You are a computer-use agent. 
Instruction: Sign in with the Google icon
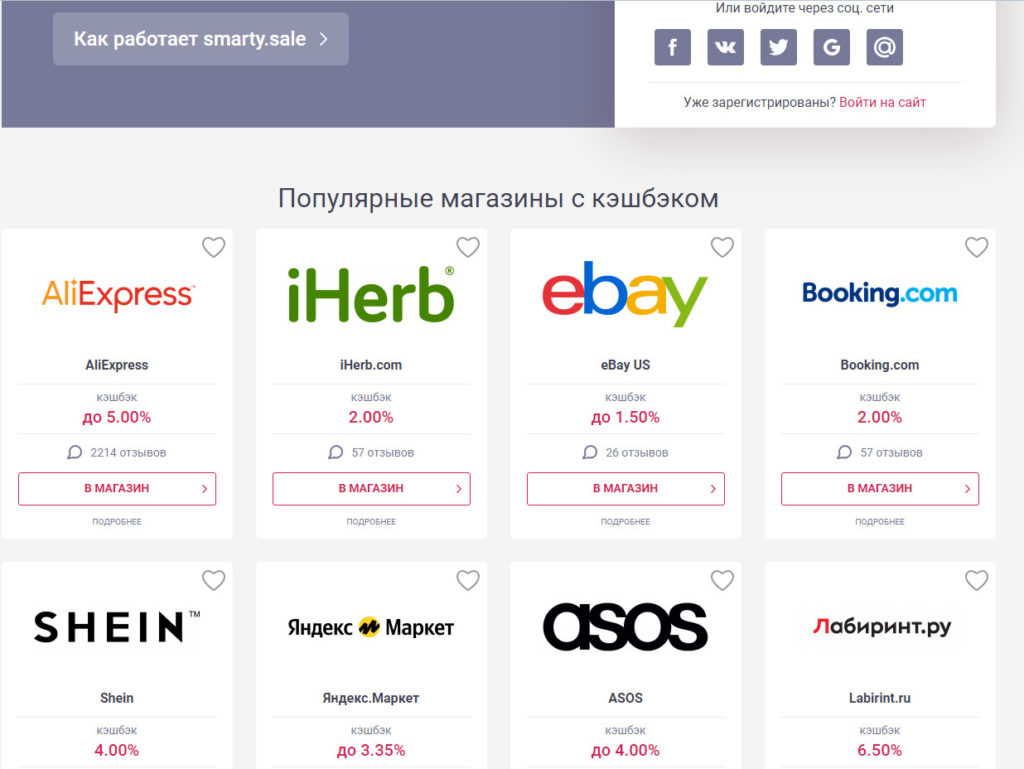(831, 47)
